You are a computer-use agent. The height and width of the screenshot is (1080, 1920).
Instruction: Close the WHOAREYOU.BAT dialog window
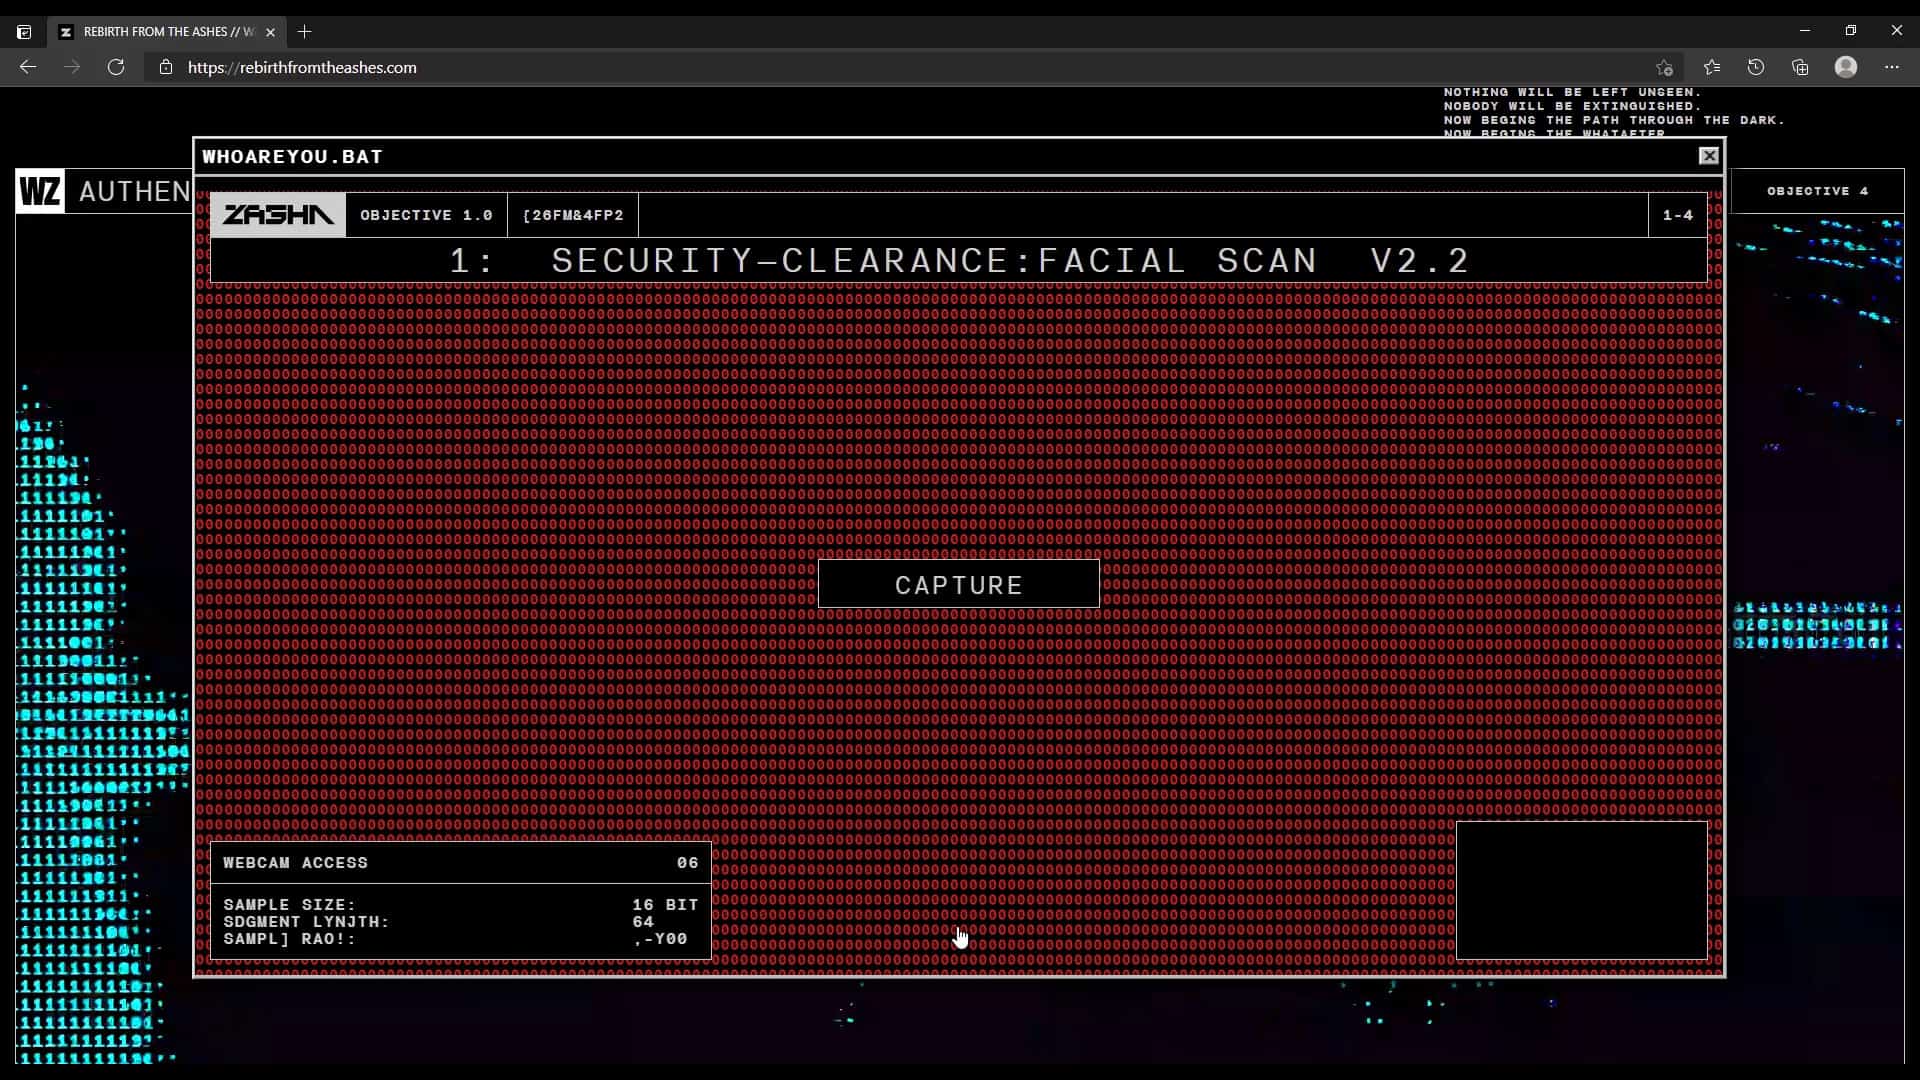[1709, 156]
